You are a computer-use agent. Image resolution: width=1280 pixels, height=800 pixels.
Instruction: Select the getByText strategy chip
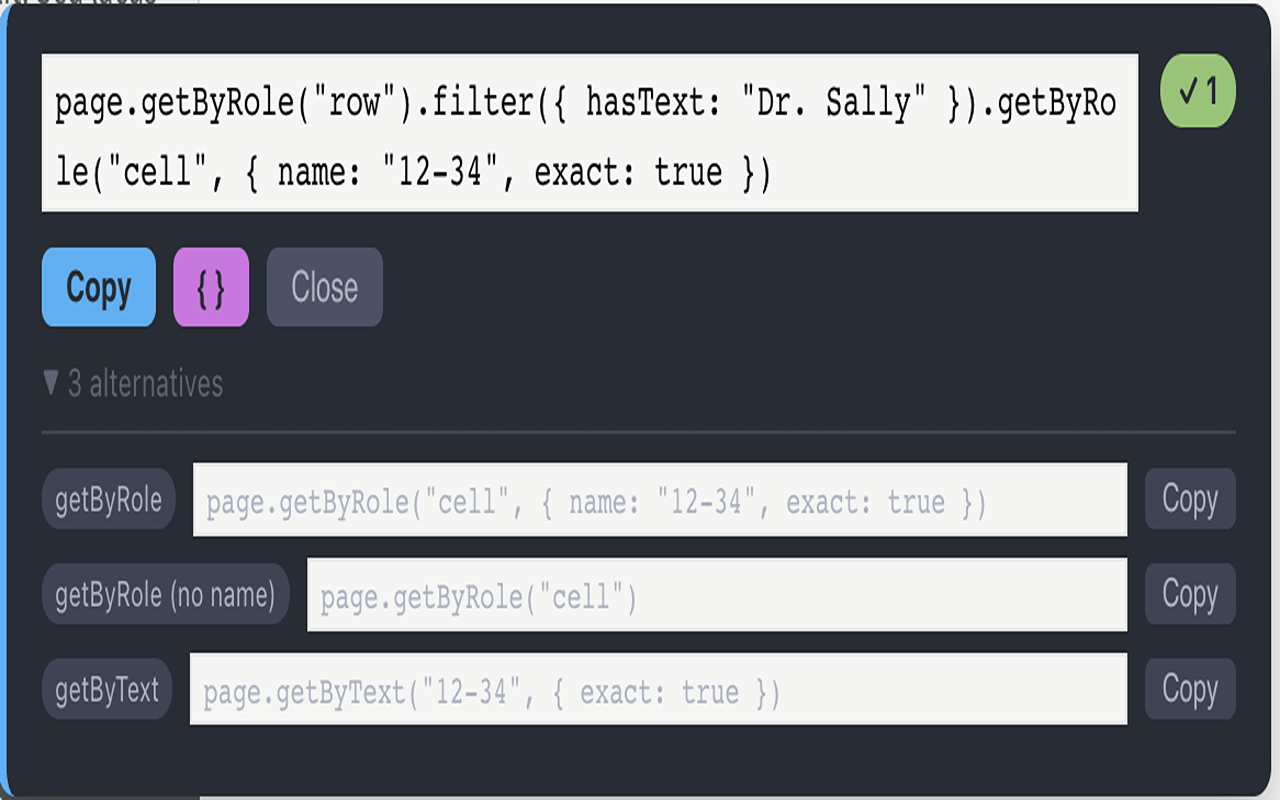tap(107, 690)
